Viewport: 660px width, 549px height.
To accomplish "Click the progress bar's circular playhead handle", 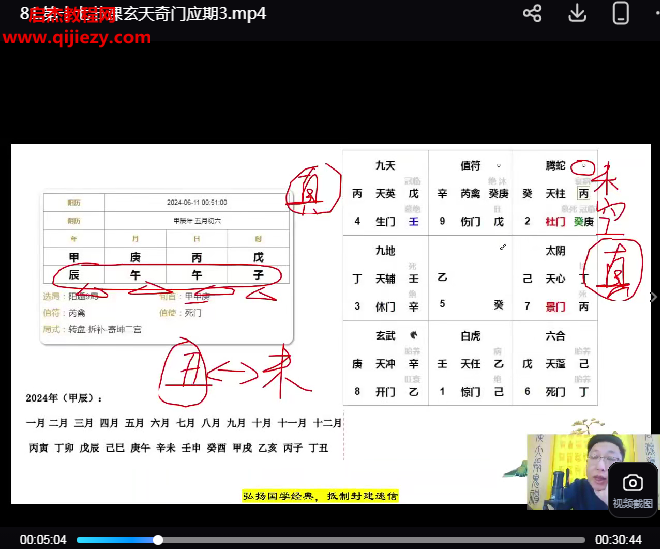I will coord(158,540).
